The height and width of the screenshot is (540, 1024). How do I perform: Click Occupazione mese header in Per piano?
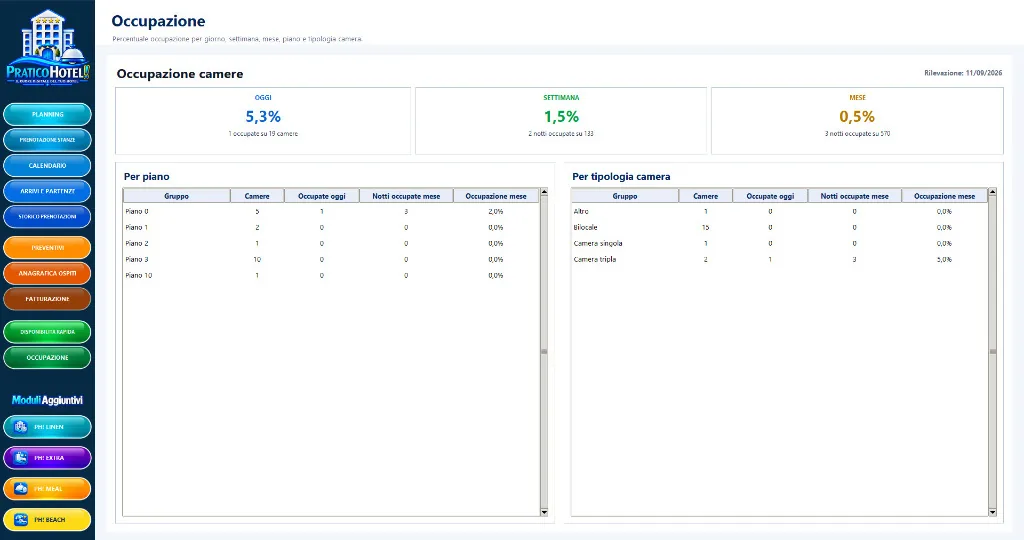point(496,196)
